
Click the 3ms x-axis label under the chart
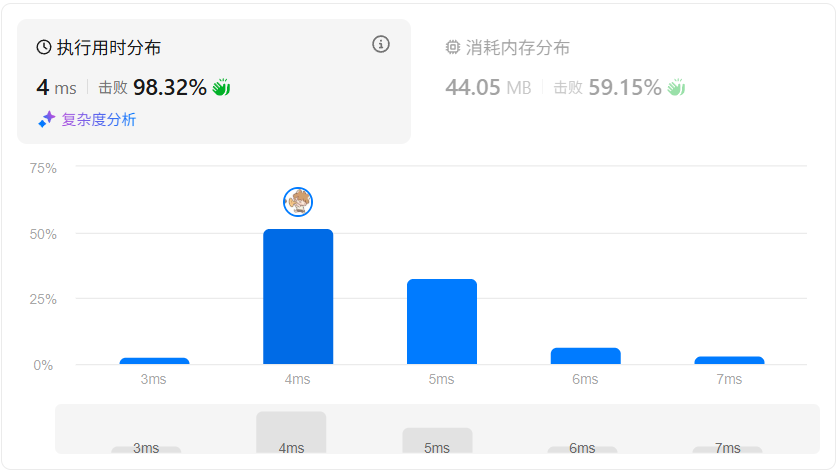coord(153,379)
